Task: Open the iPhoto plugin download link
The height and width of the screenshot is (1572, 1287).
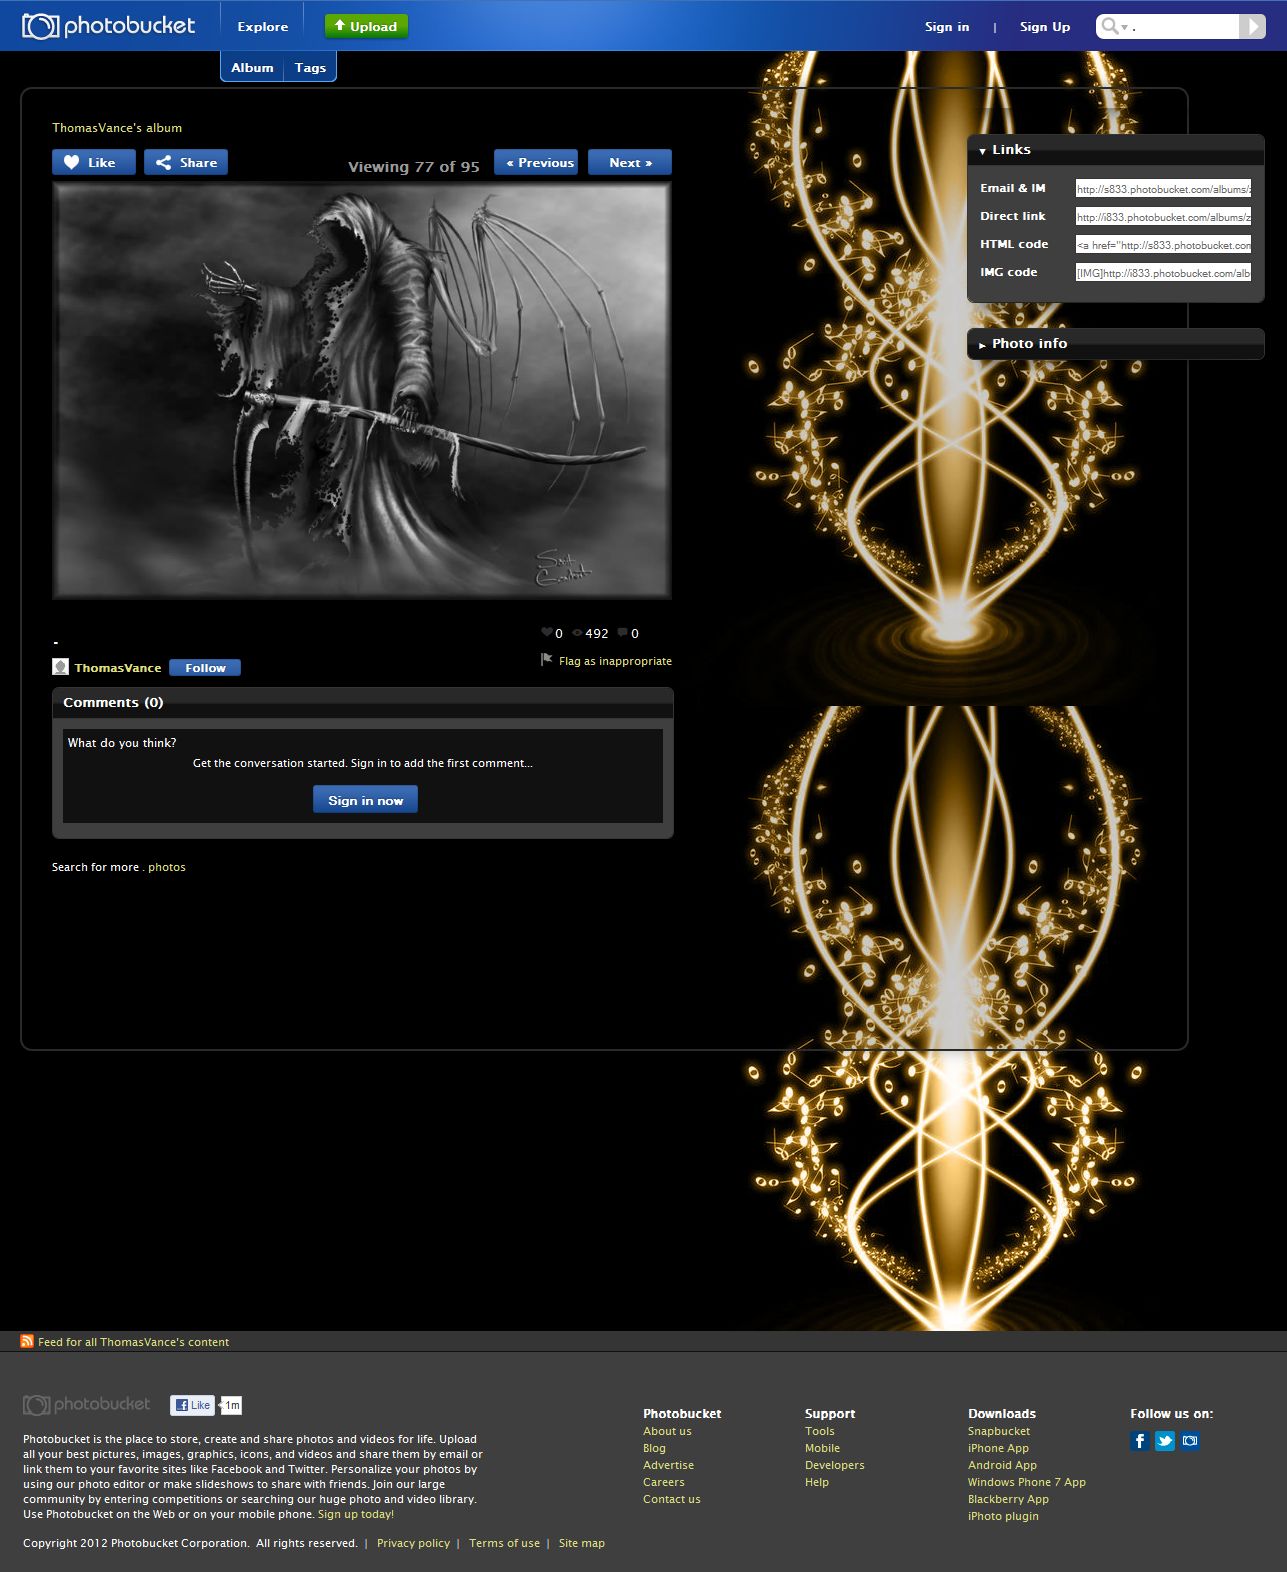Action: pyautogui.click(x=1003, y=1516)
